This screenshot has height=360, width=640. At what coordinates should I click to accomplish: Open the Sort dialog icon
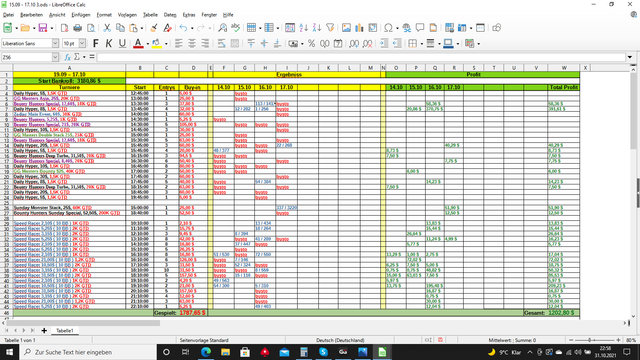pos(290,28)
